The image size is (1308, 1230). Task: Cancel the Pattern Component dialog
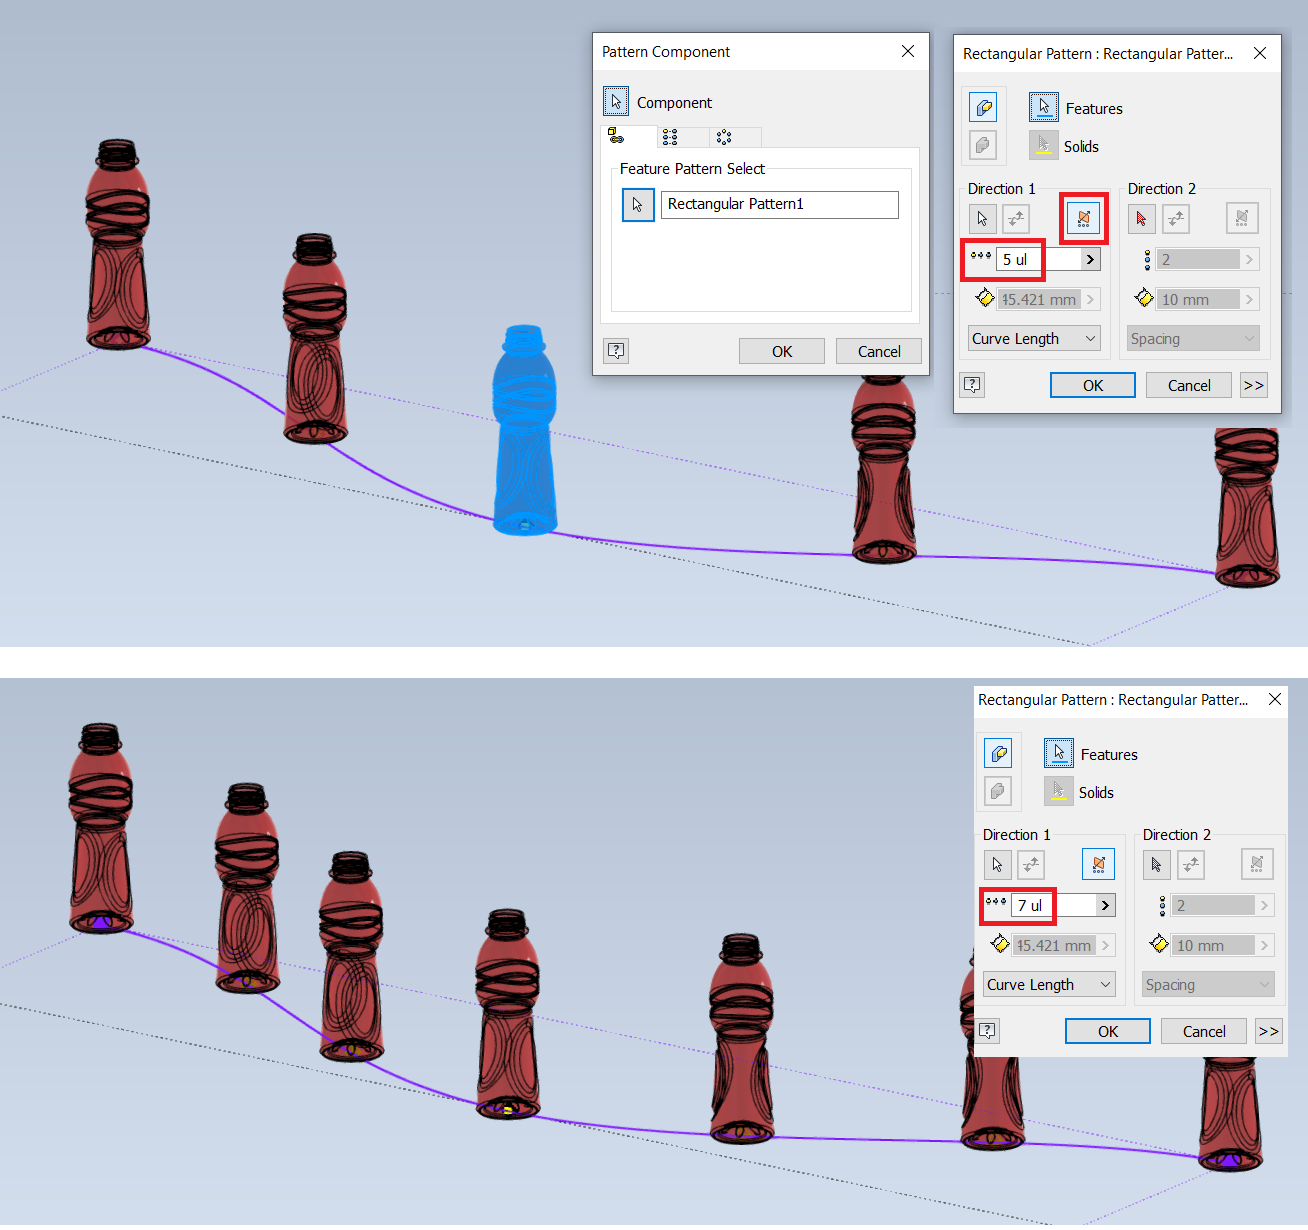(x=878, y=351)
